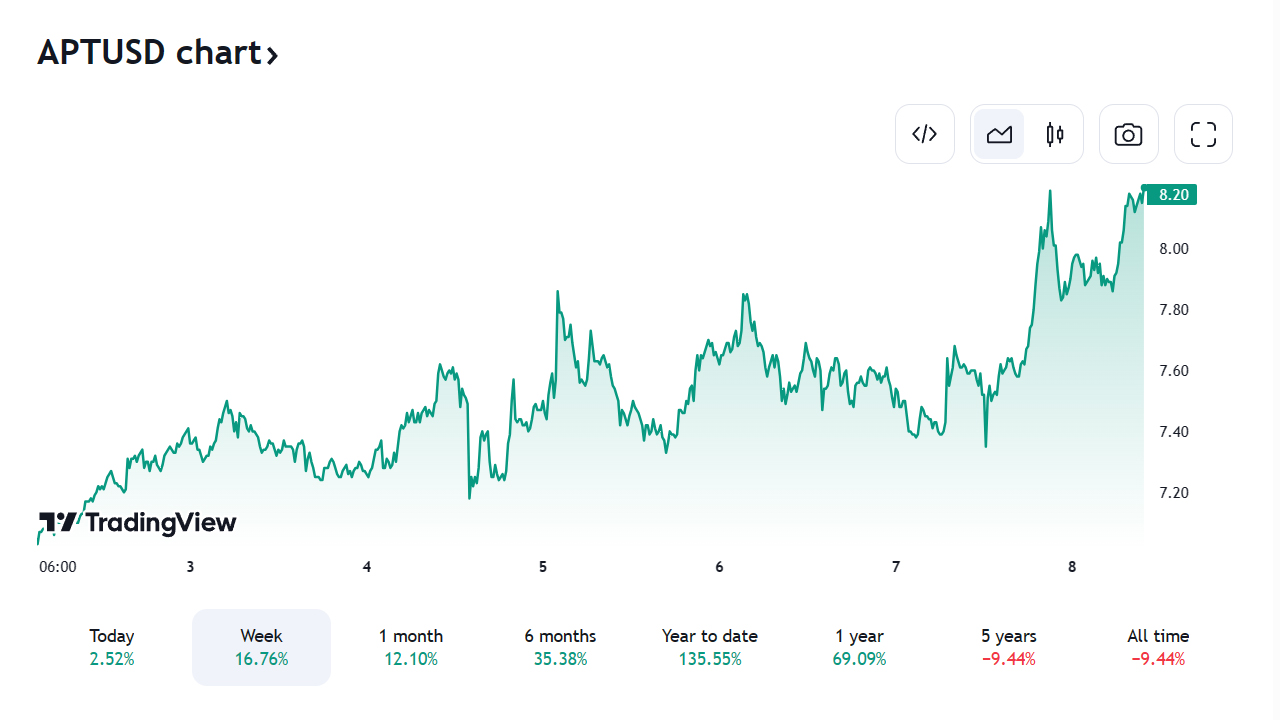Expand the chart to fullscreen
Viewport: 1280px width, 720px height.
1203,134
